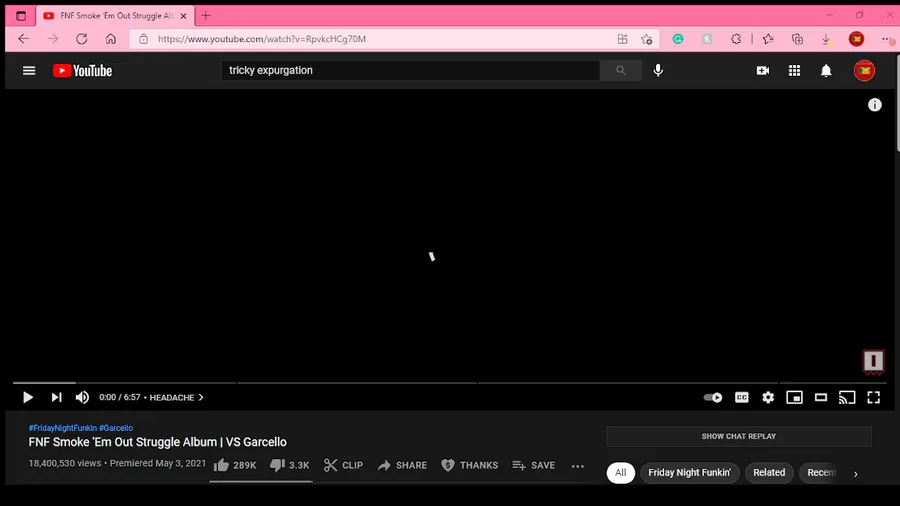Open a new browser tab
The height and width of the screenshot is (506, 900).
[205, 15]
